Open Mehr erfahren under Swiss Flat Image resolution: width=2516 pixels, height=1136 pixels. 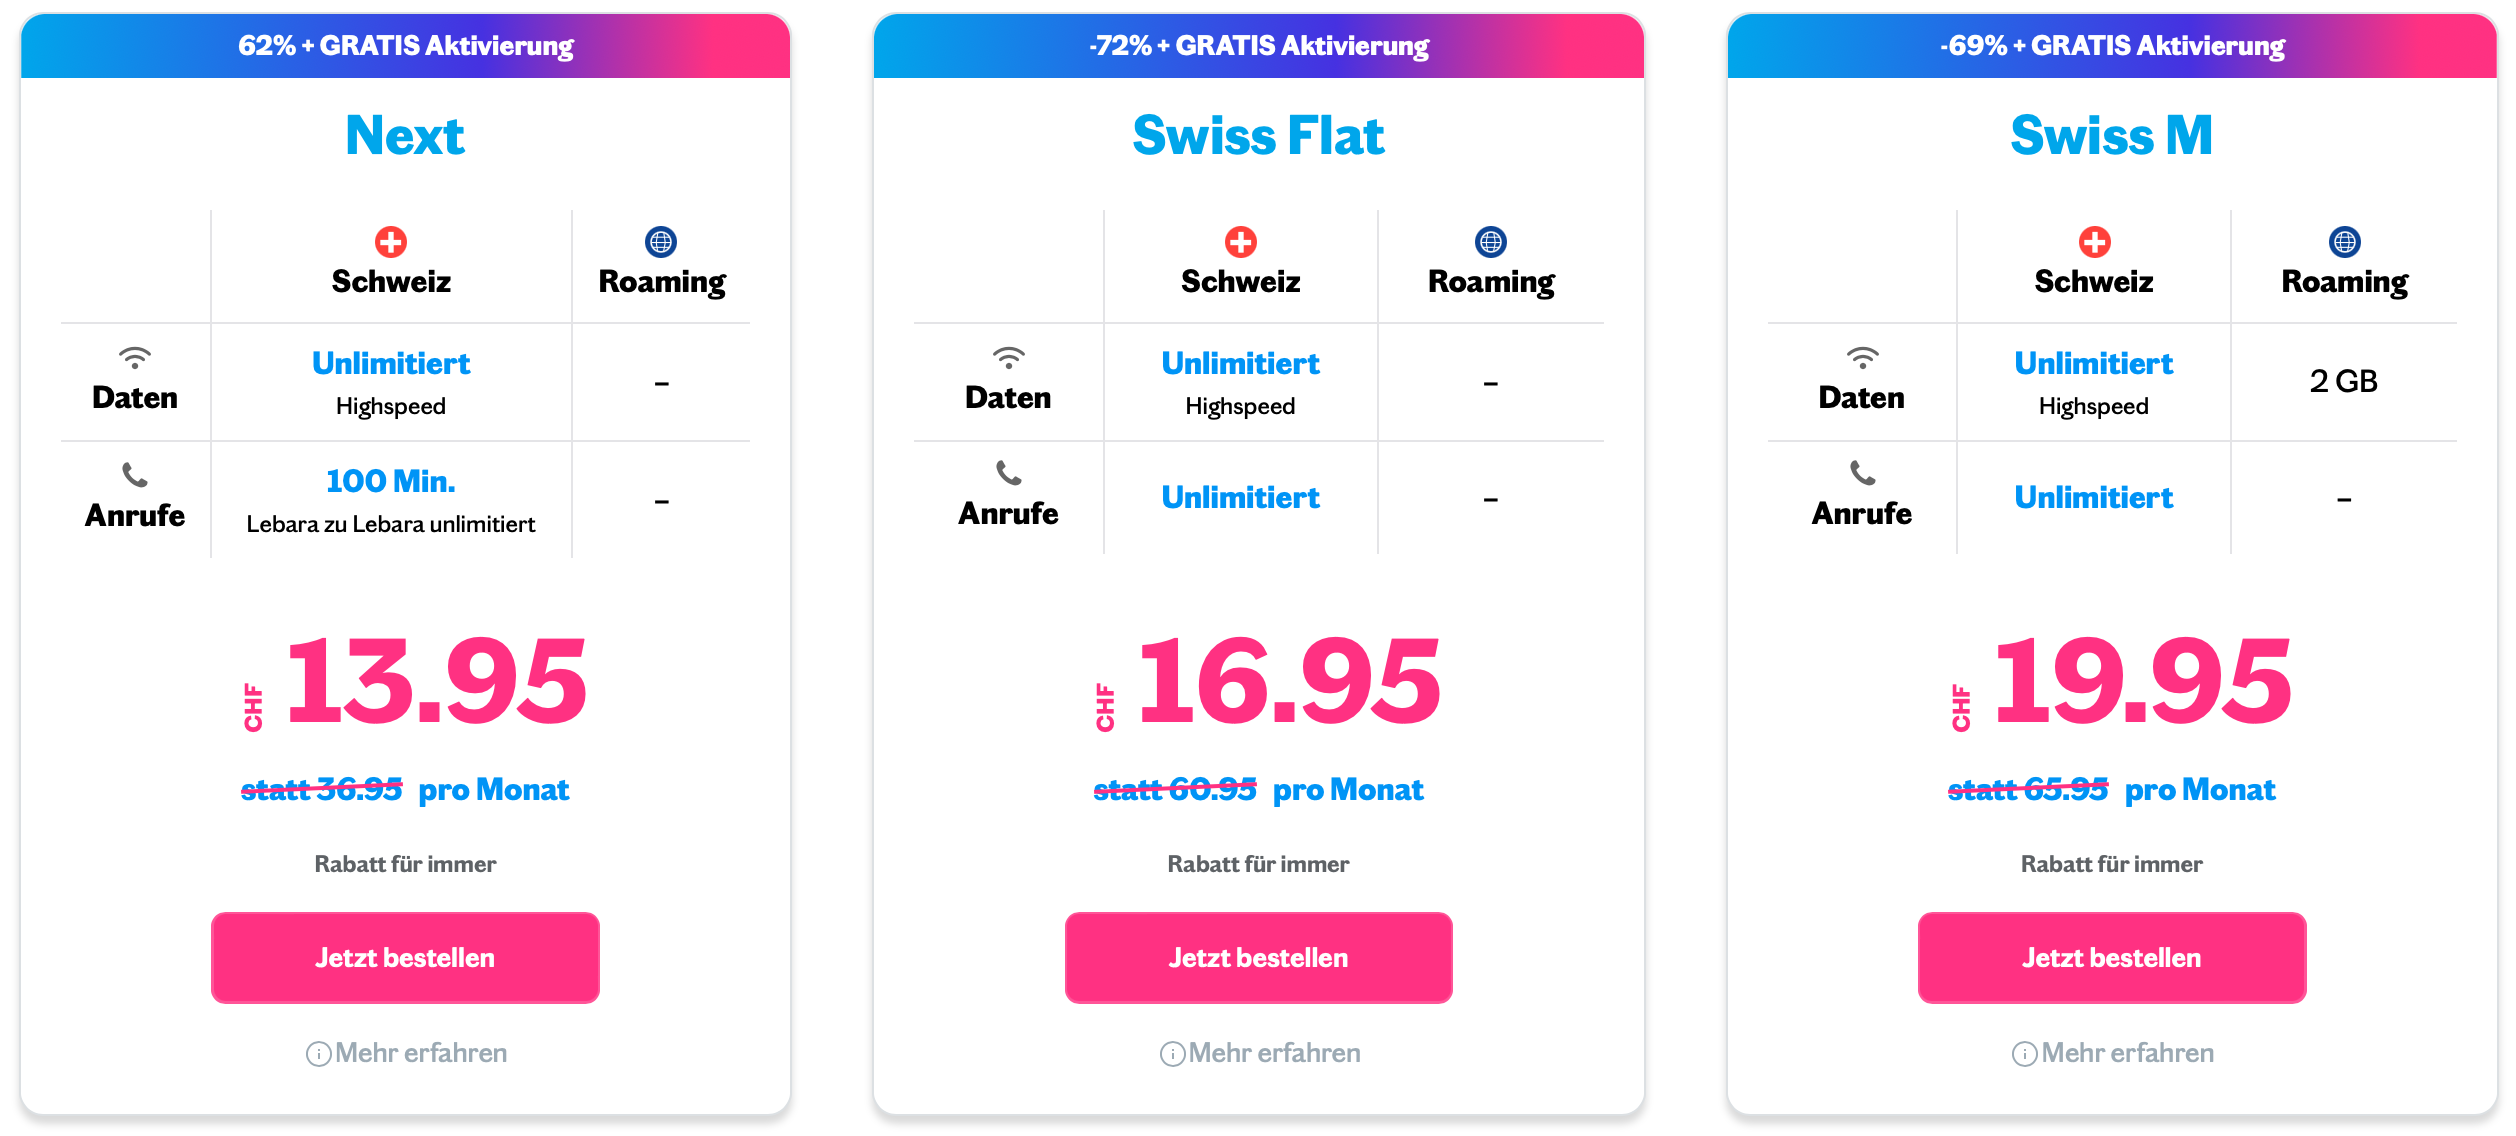point(1260,1053)
